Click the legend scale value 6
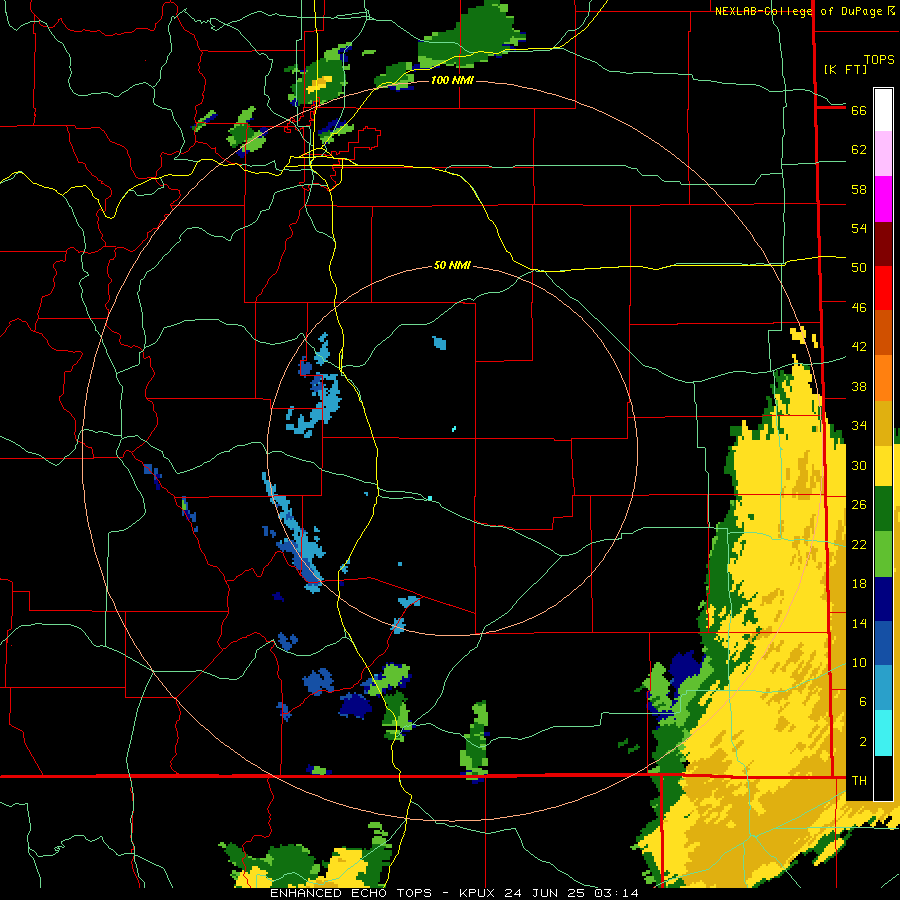900x900 pixels. (862, 702)
